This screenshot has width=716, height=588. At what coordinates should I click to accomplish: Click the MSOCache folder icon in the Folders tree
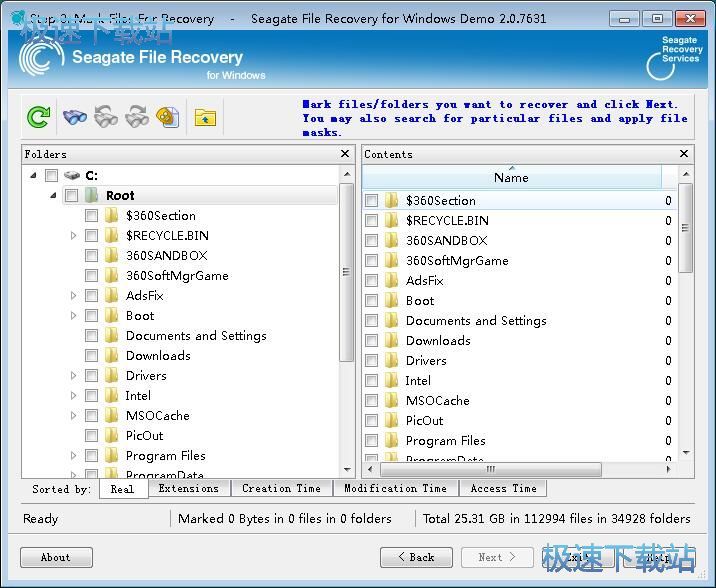point(111,415)
